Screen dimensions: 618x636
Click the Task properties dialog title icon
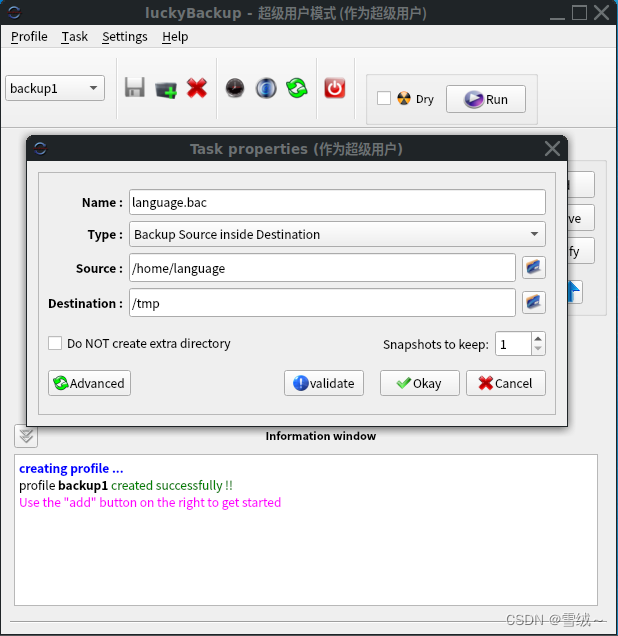(x=40, y=148)
